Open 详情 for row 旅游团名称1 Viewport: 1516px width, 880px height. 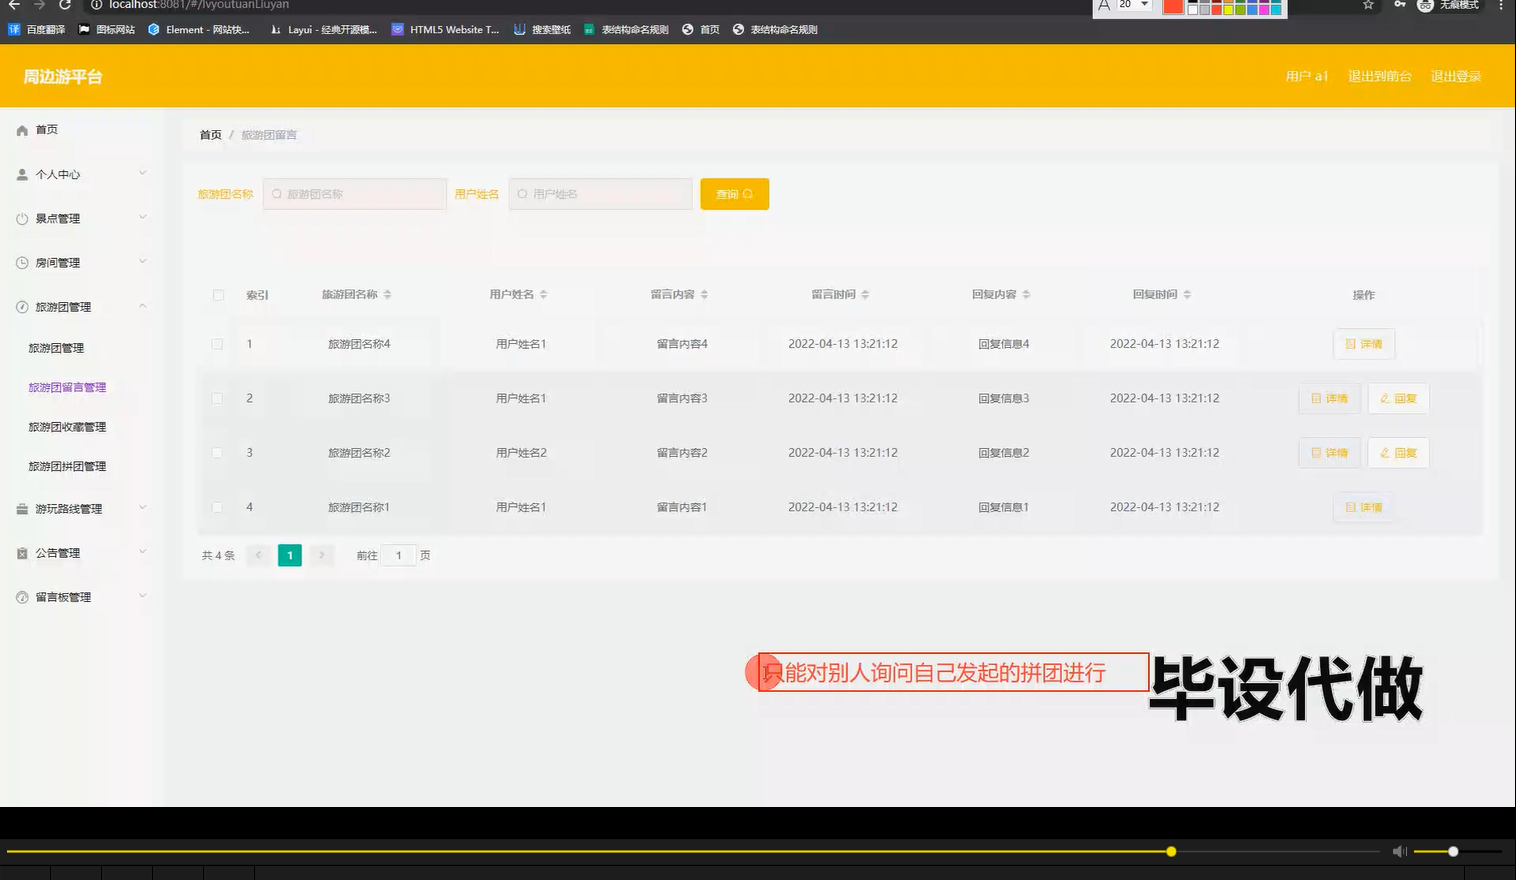tap(1364, 507)
